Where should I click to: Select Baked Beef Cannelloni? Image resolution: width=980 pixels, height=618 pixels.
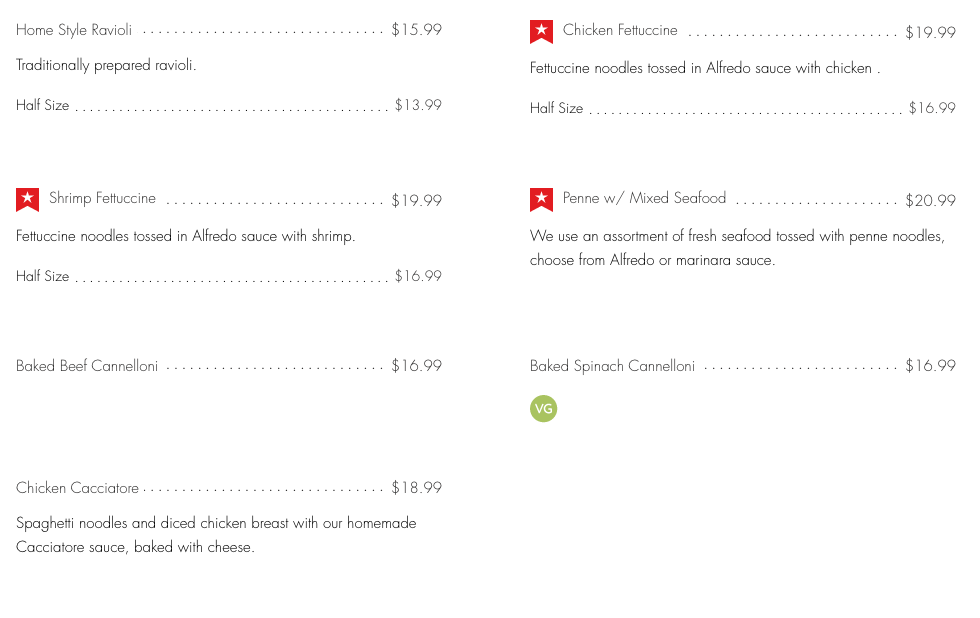87,366
